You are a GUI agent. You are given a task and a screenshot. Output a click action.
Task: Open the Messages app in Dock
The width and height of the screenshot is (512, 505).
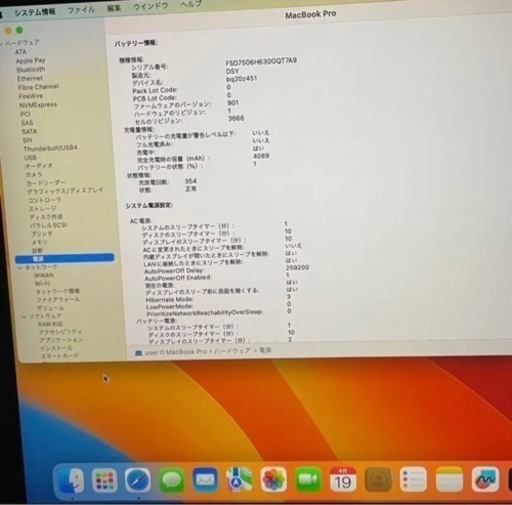tap(171, 480)
